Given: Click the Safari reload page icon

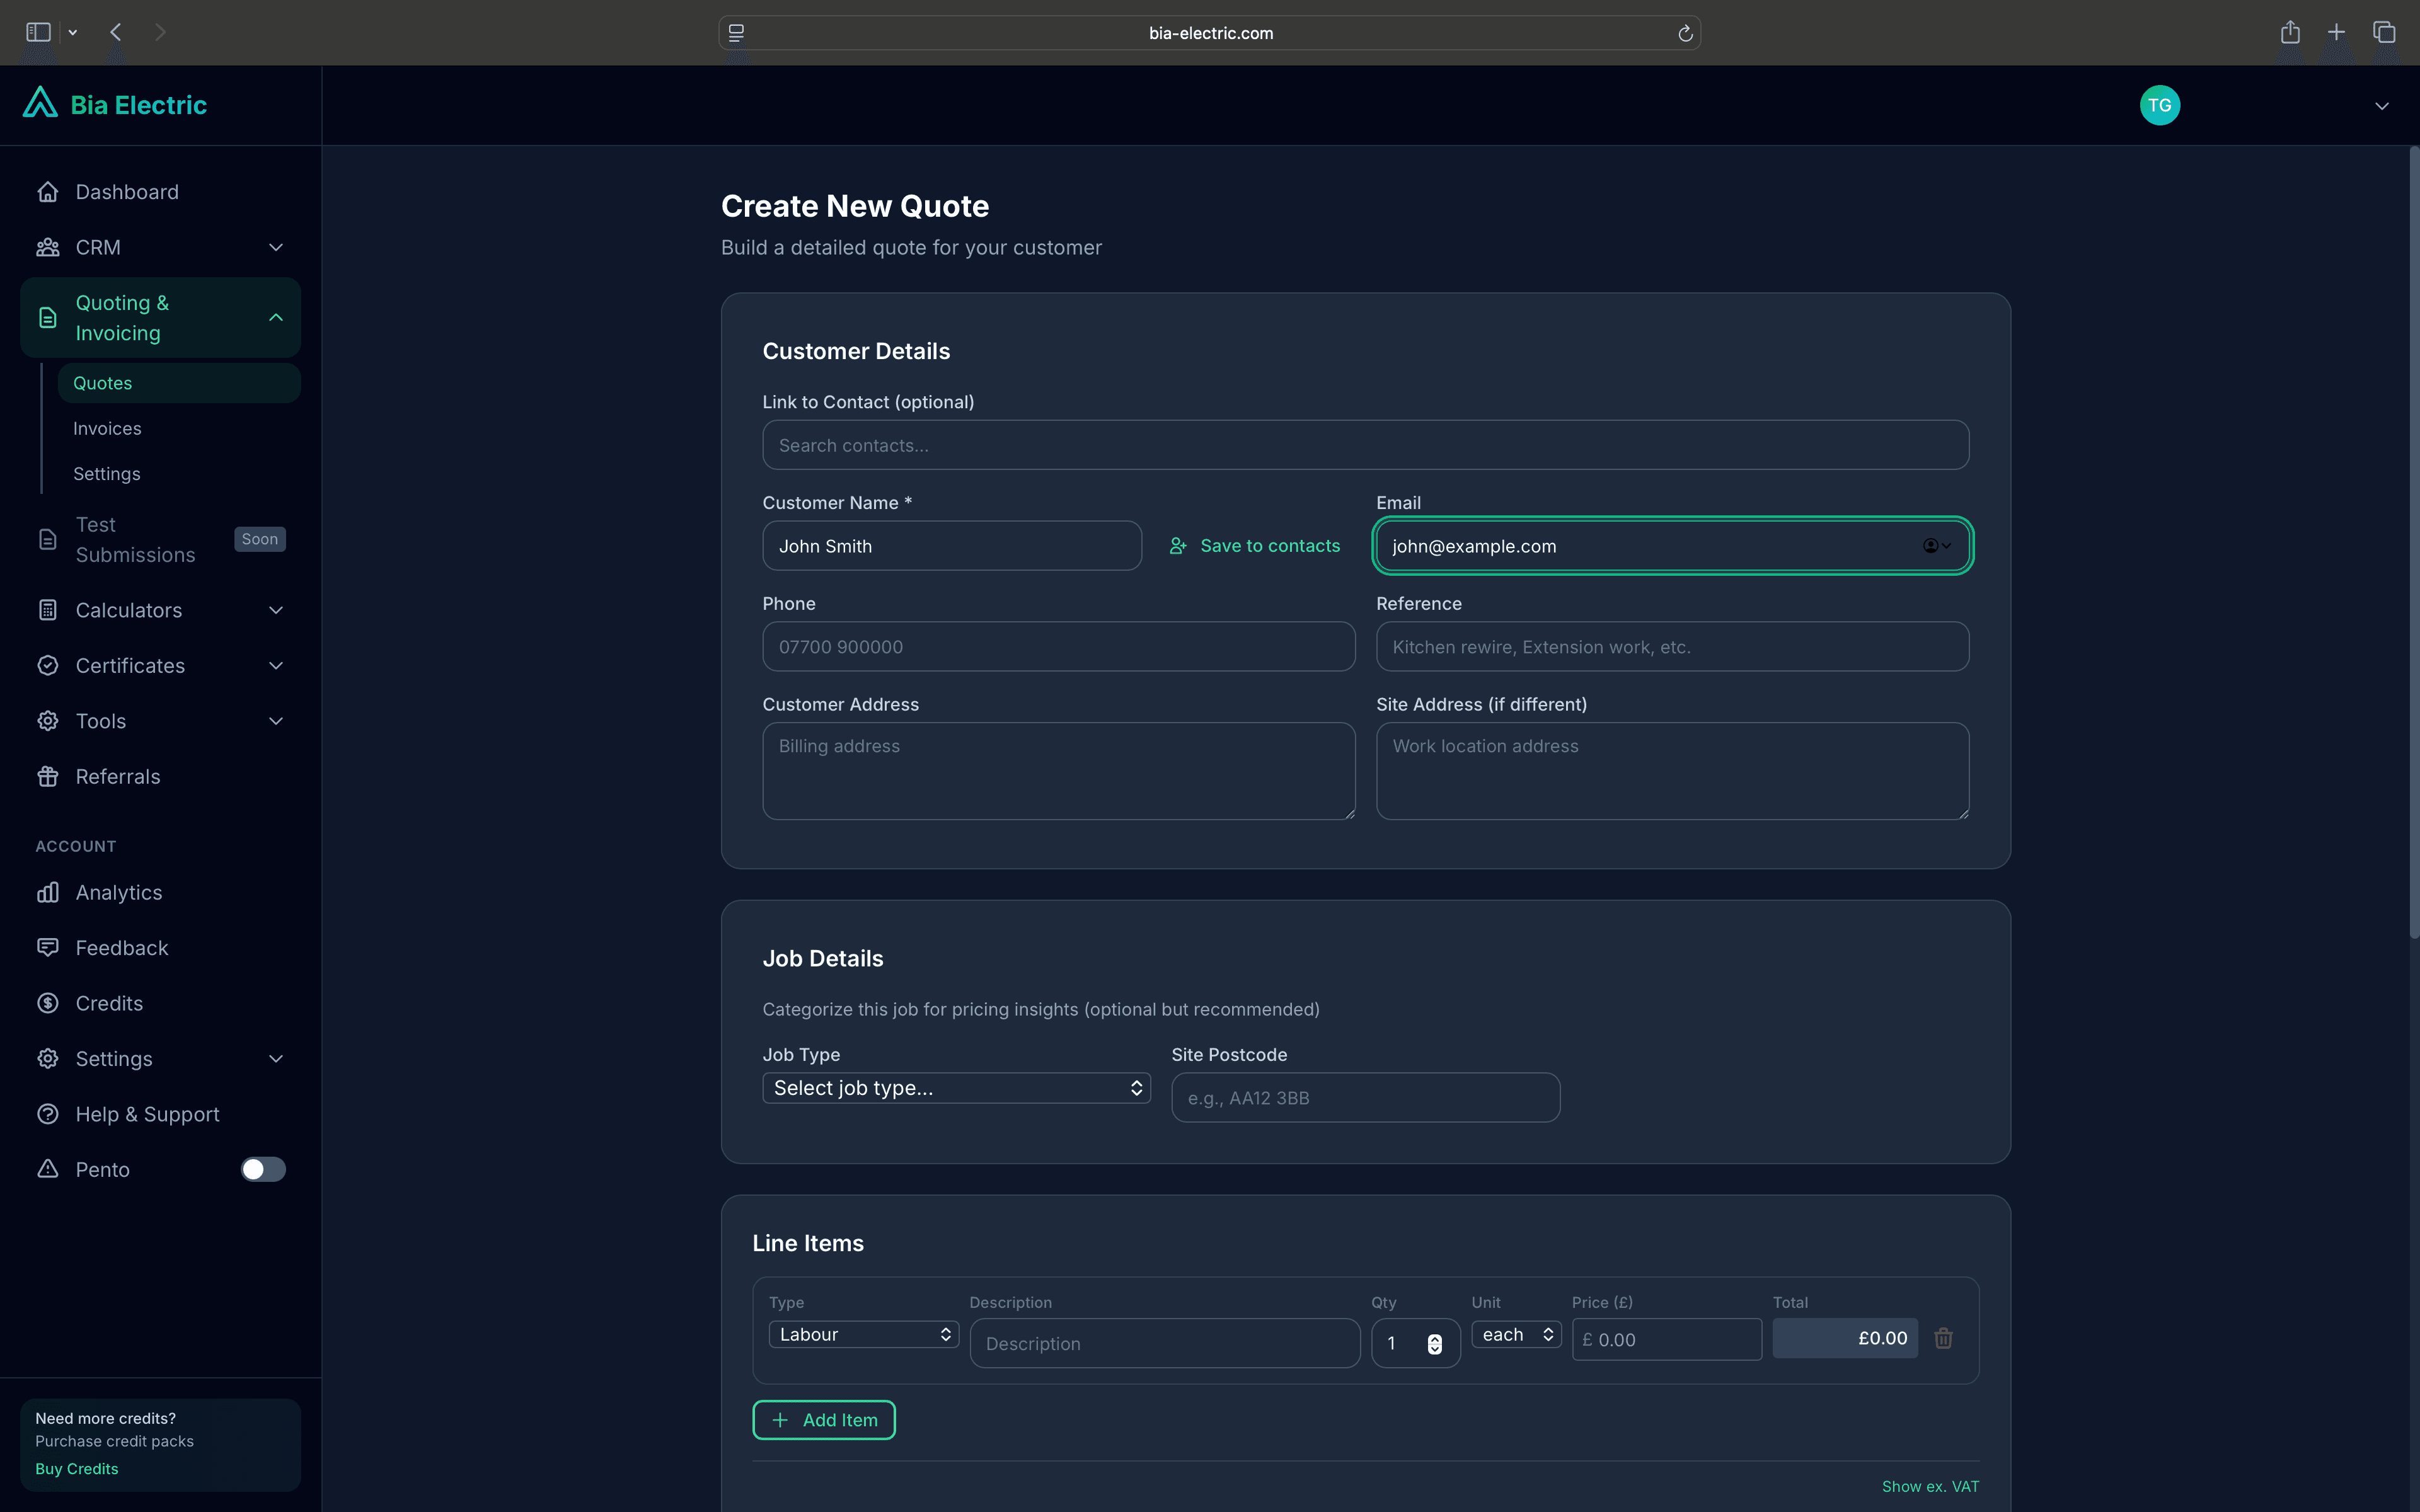Looking at the screenshot, I should coord(1684,33).
